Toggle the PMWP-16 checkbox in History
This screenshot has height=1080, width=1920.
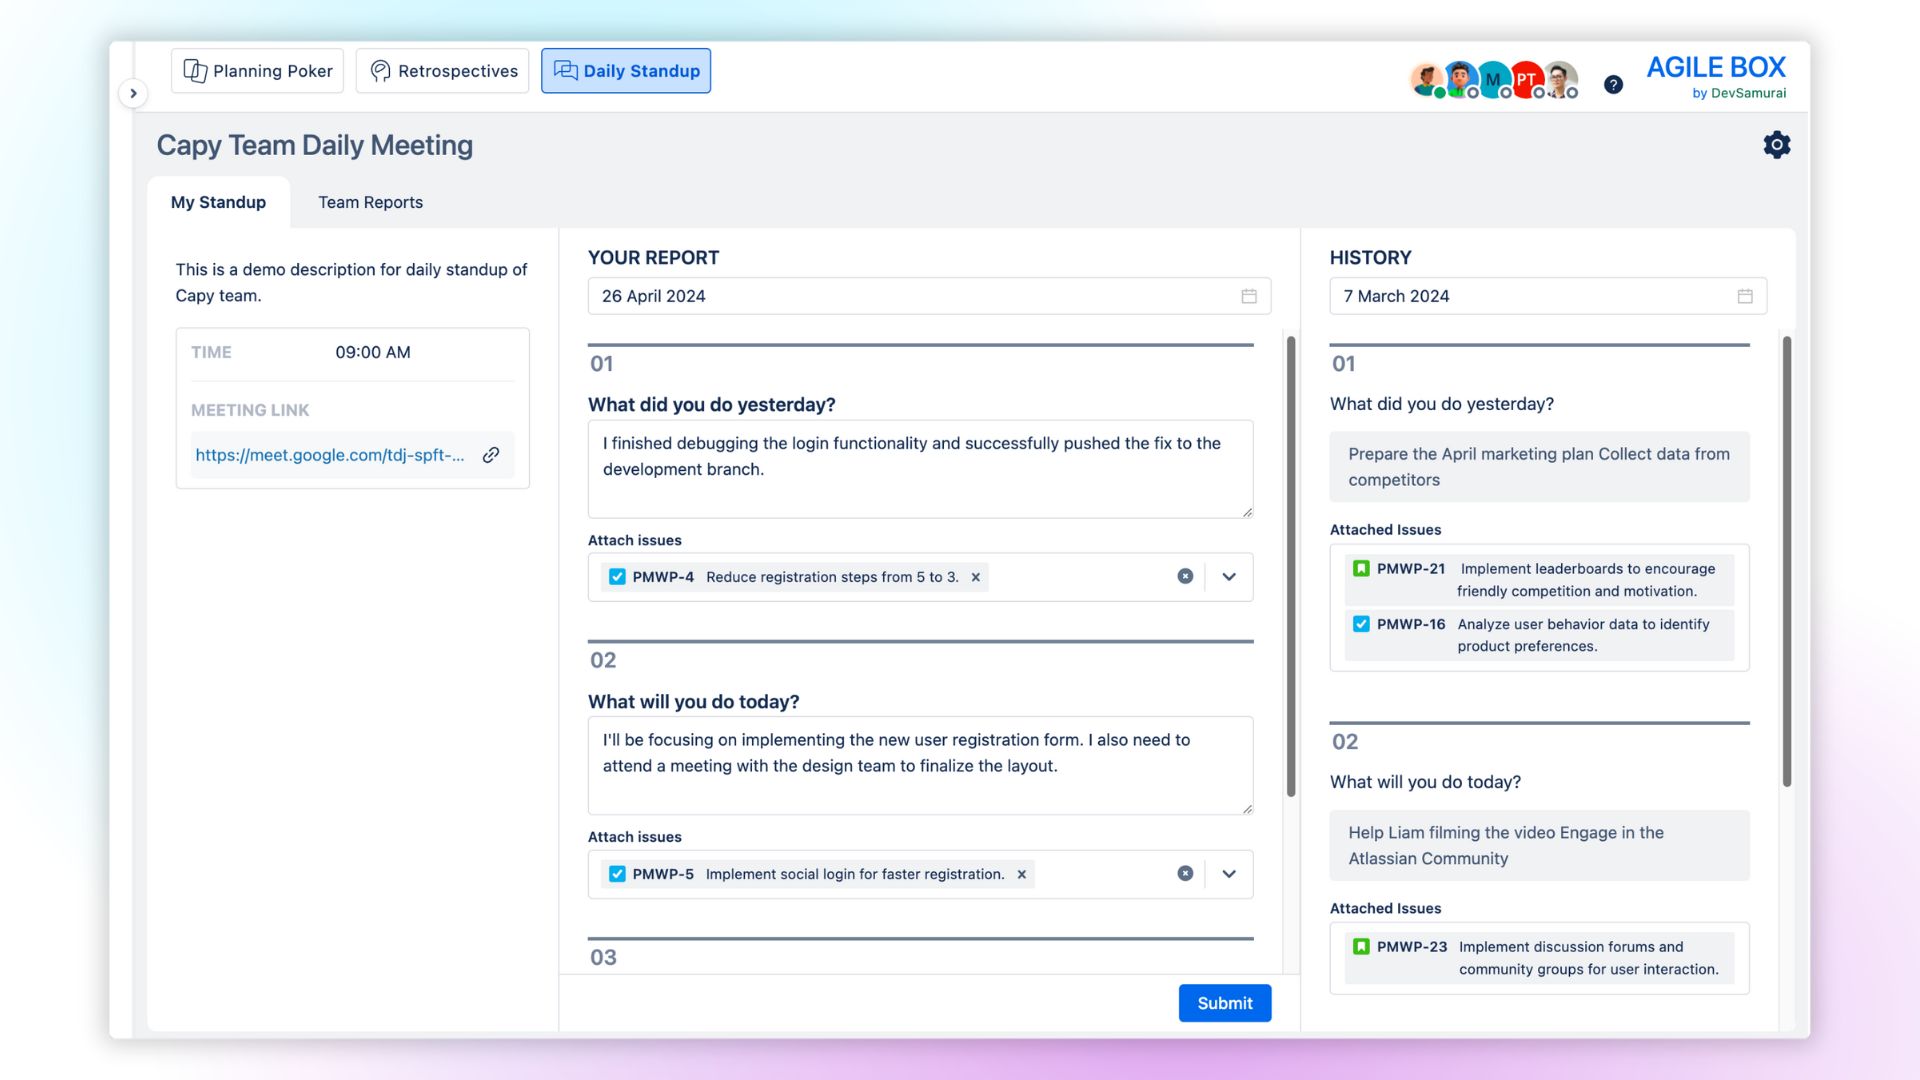point(1361,623)
